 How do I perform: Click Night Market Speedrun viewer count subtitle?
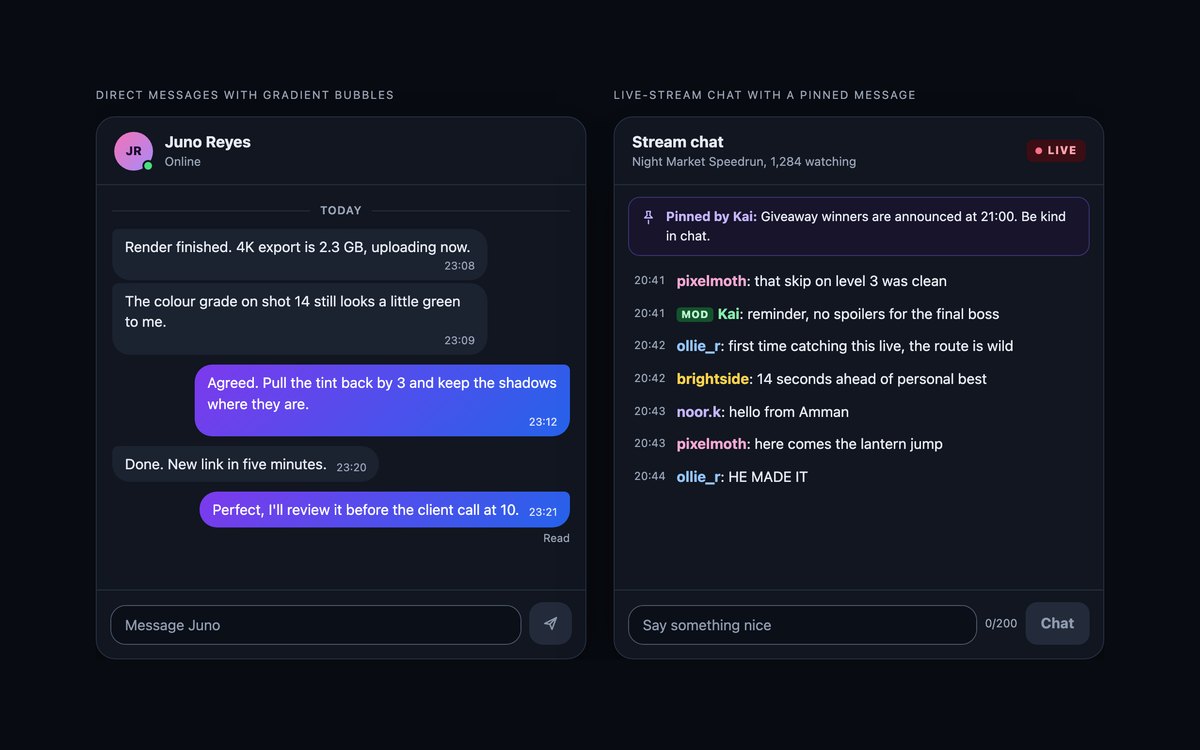[x=744, y=162]
